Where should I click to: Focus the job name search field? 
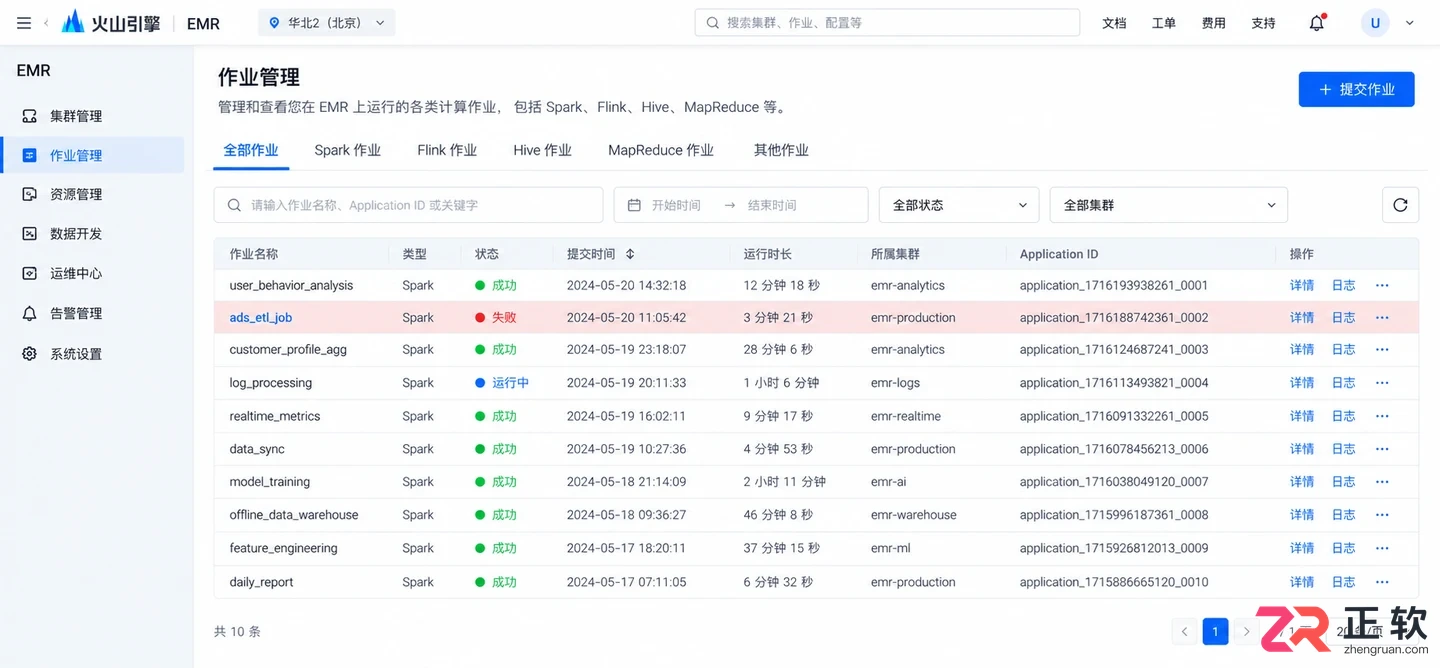coord(408,205)
